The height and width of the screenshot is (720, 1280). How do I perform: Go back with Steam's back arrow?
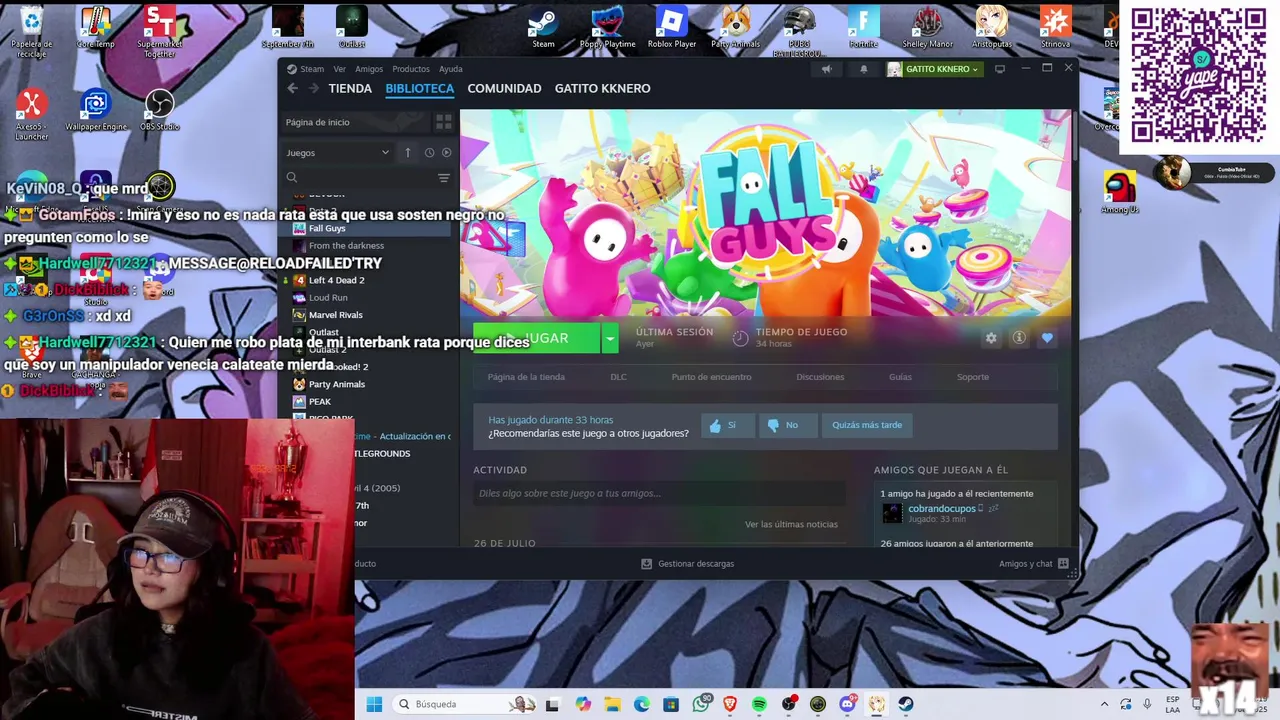[292, 88]
